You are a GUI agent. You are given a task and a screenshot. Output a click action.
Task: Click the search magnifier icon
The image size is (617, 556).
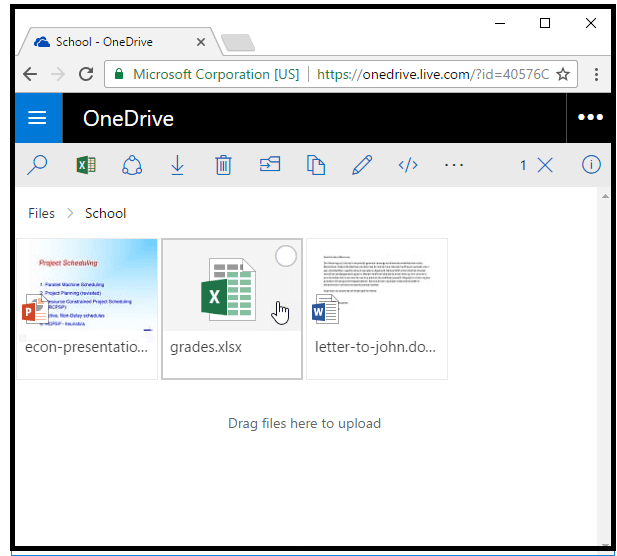pyautogui.click(x=37, y=164)
